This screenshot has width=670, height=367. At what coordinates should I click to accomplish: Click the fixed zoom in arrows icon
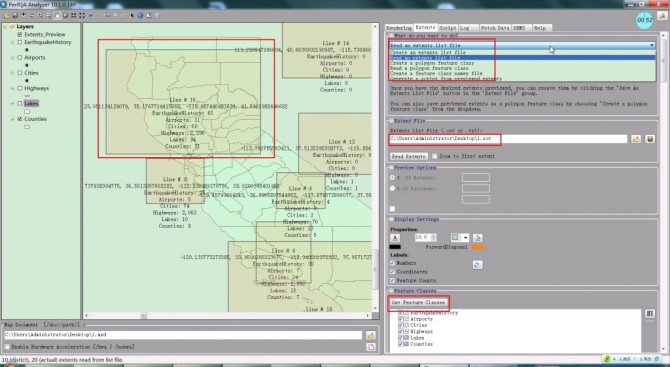coord(73,15)
